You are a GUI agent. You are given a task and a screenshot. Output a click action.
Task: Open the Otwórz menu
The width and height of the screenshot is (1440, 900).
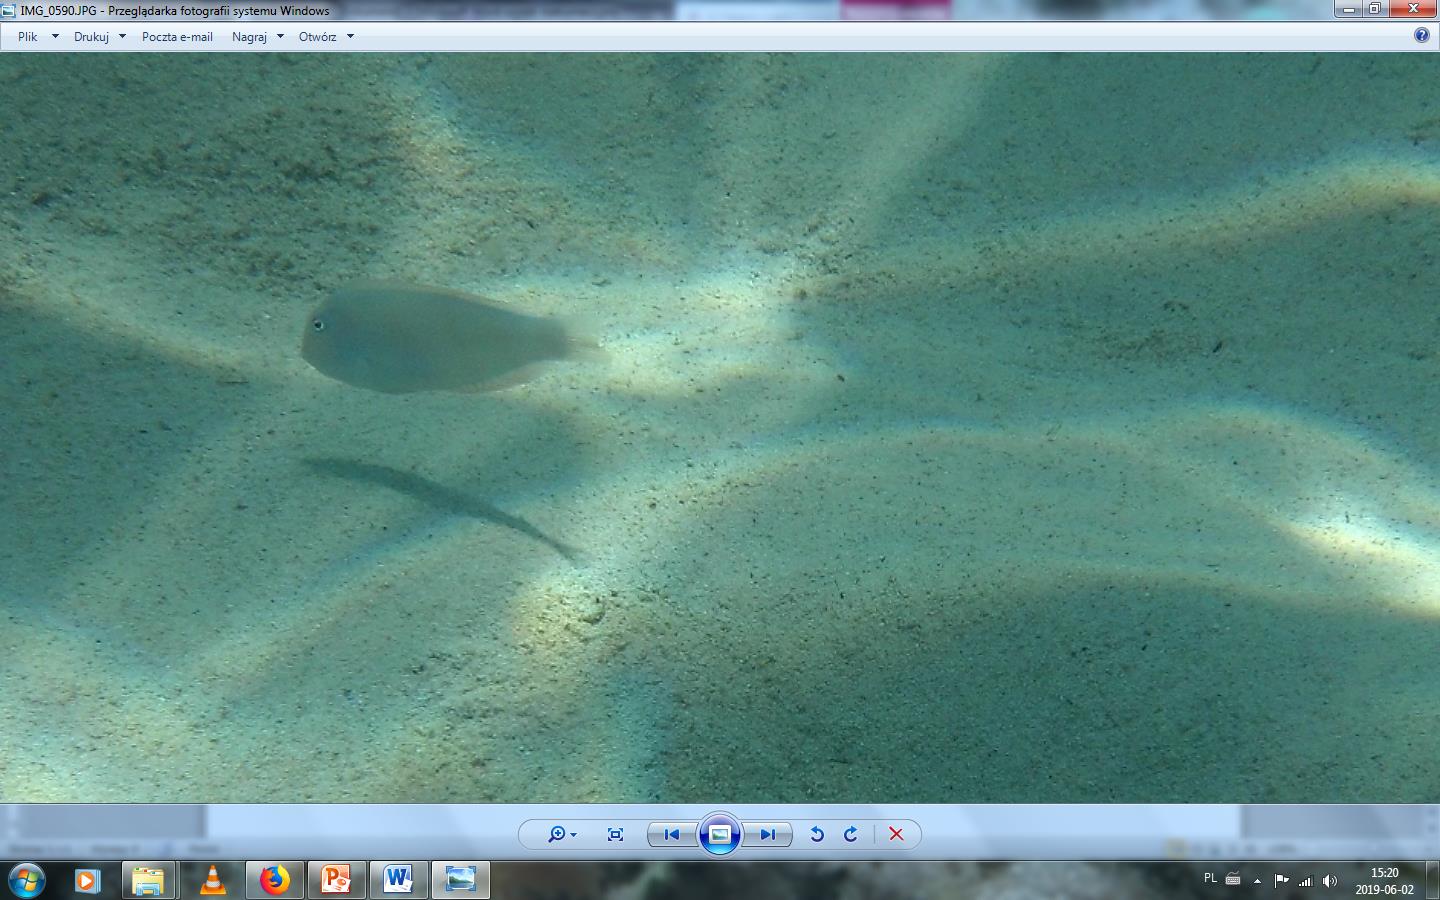pos(325,36)
